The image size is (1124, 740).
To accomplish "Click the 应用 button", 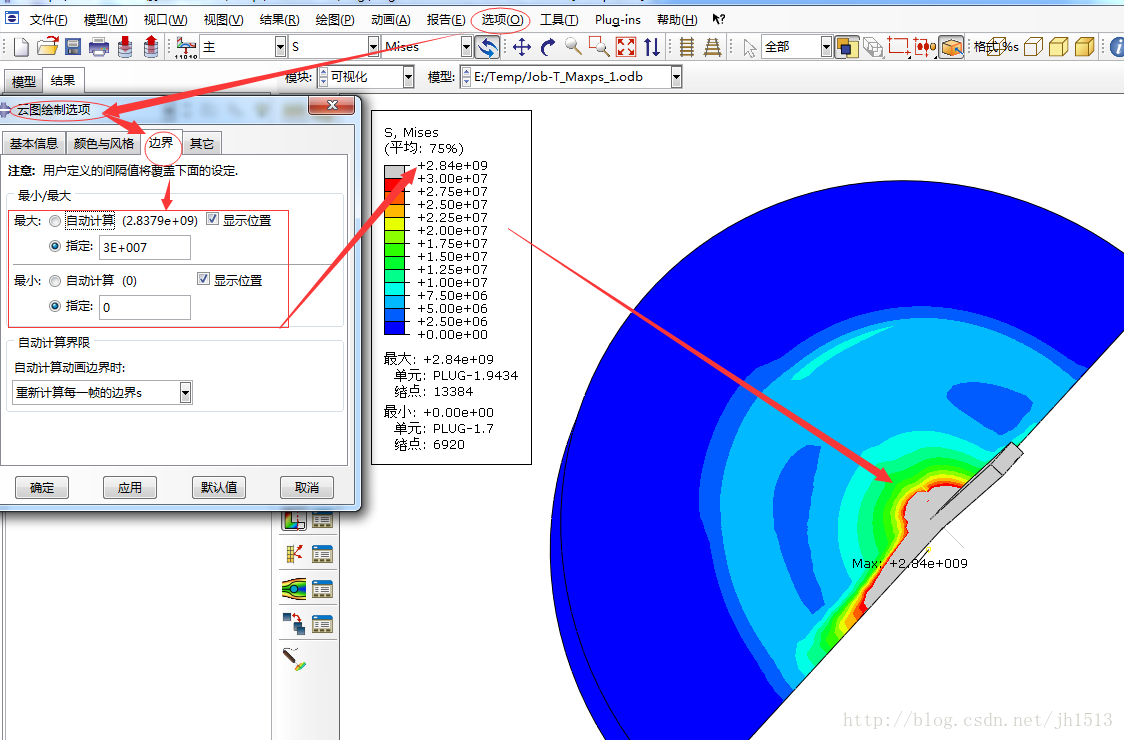I will [x=130, y=488].
